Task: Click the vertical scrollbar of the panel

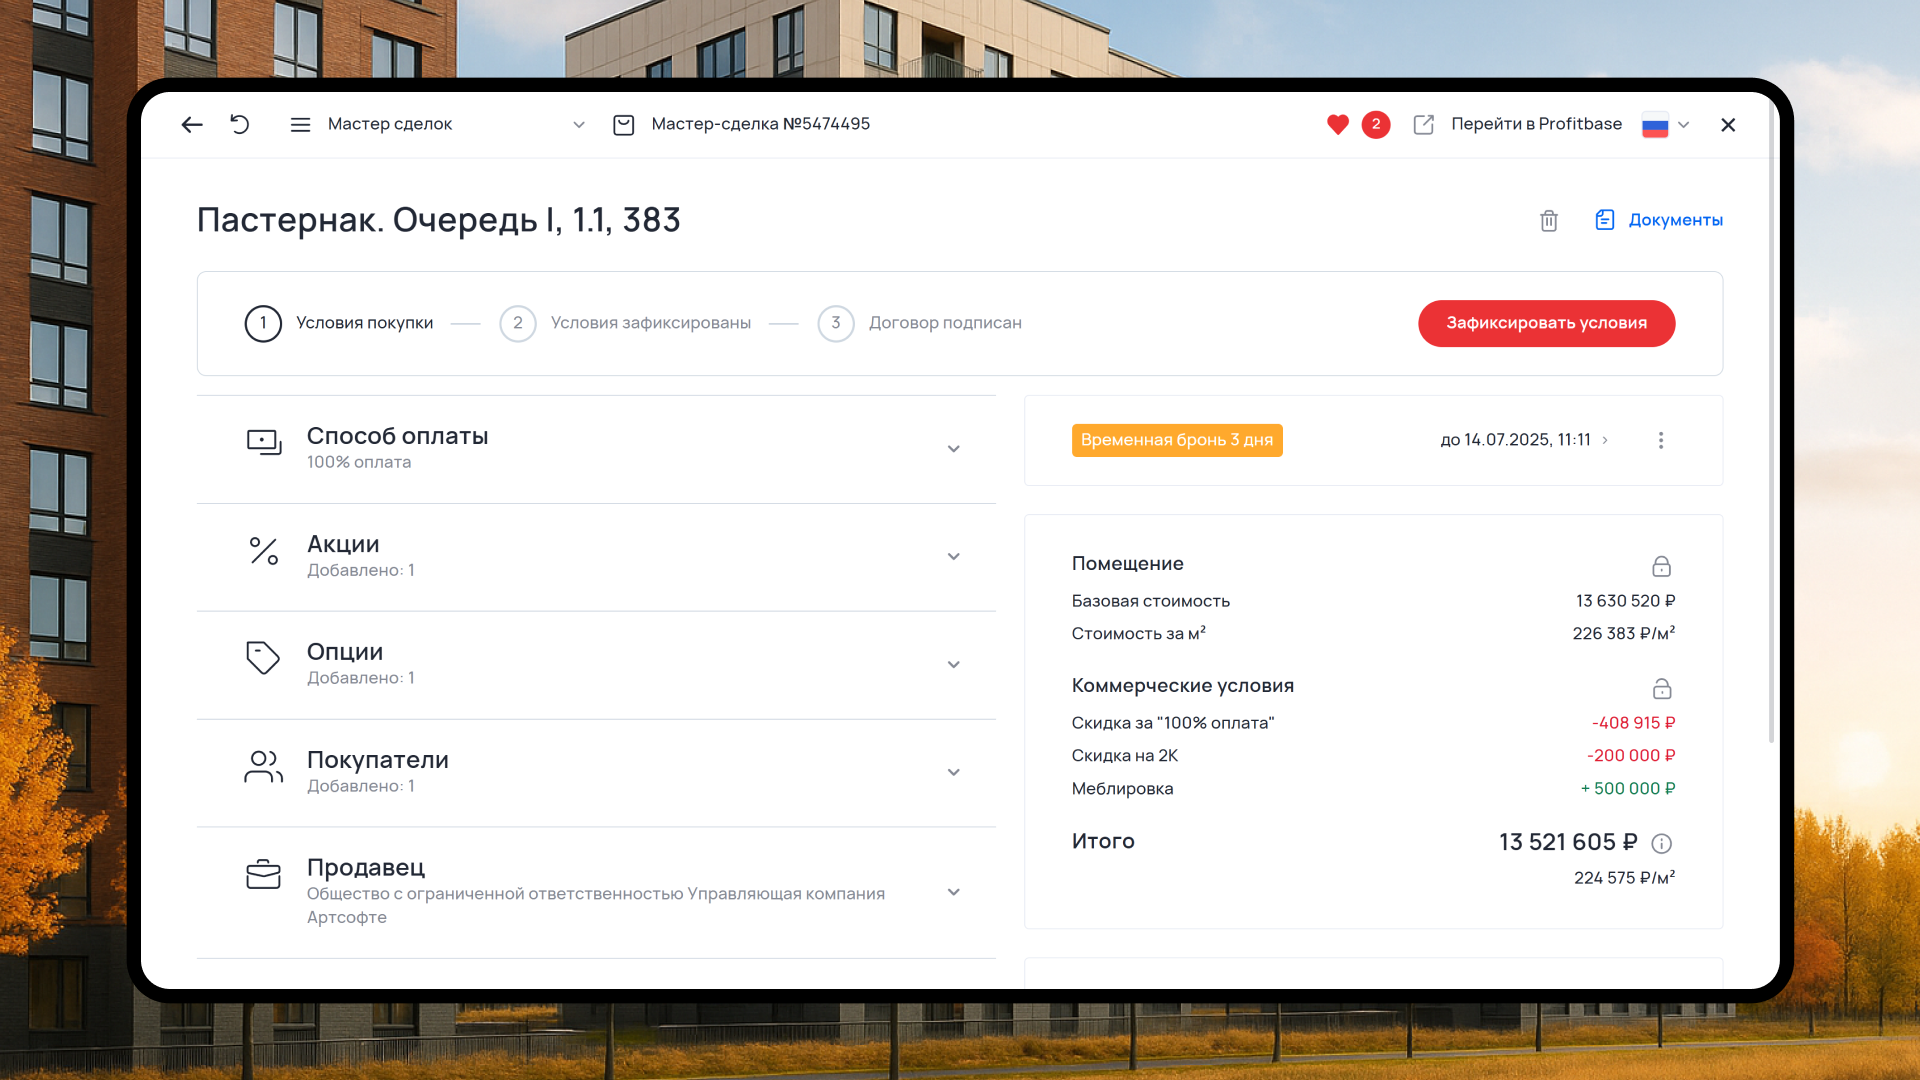Action: point(1772,420)
